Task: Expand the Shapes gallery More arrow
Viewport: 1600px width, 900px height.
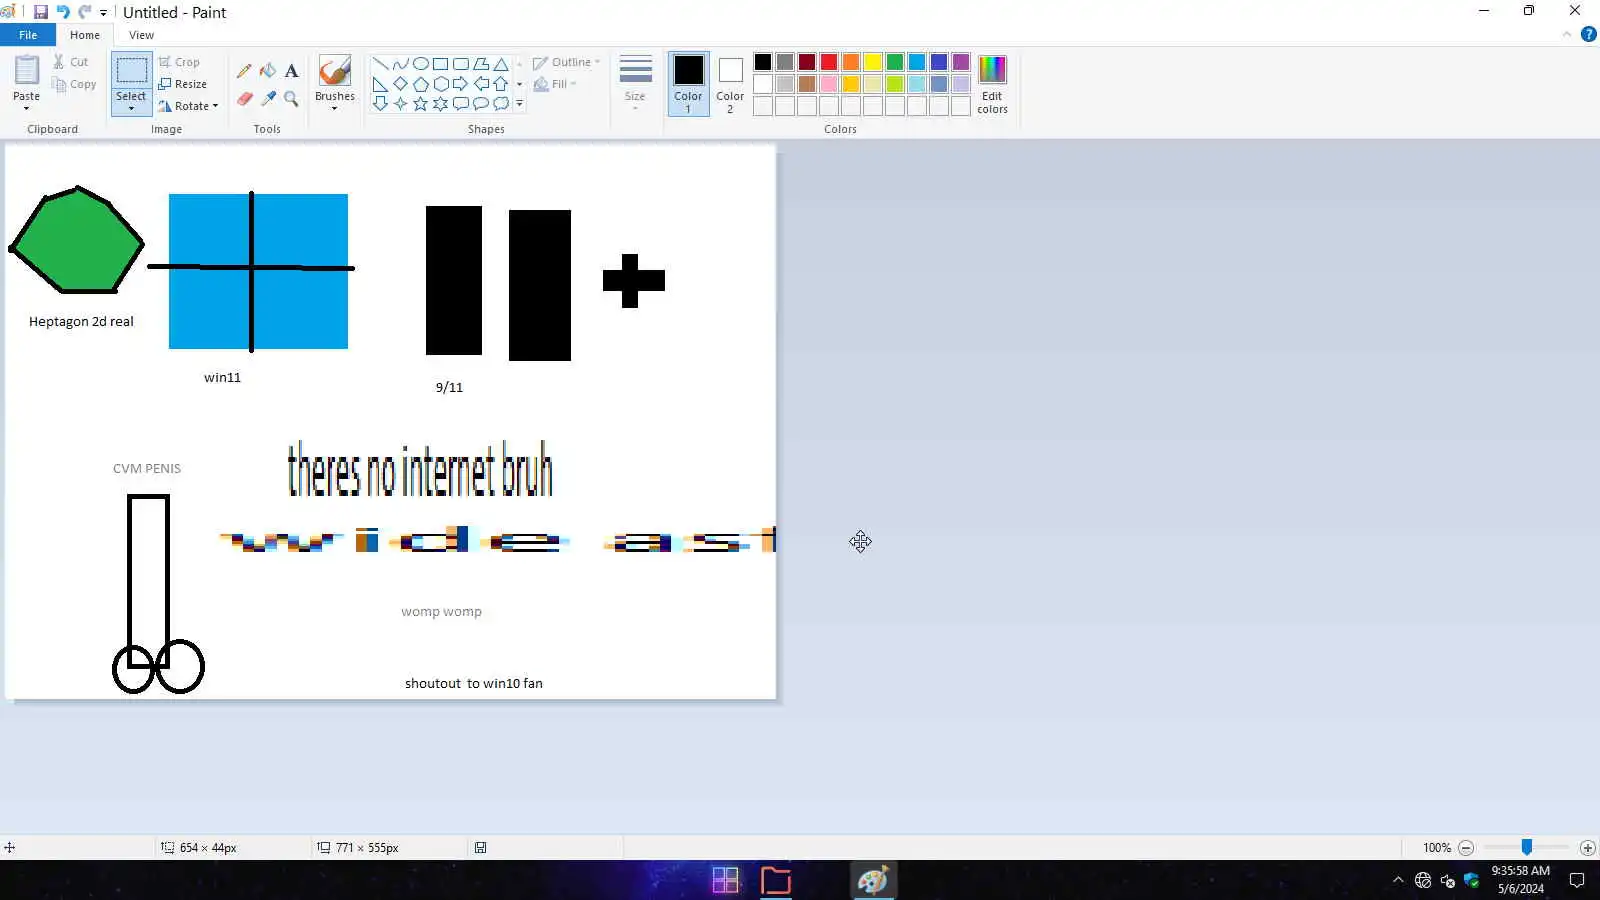Action: click(519, 103)
